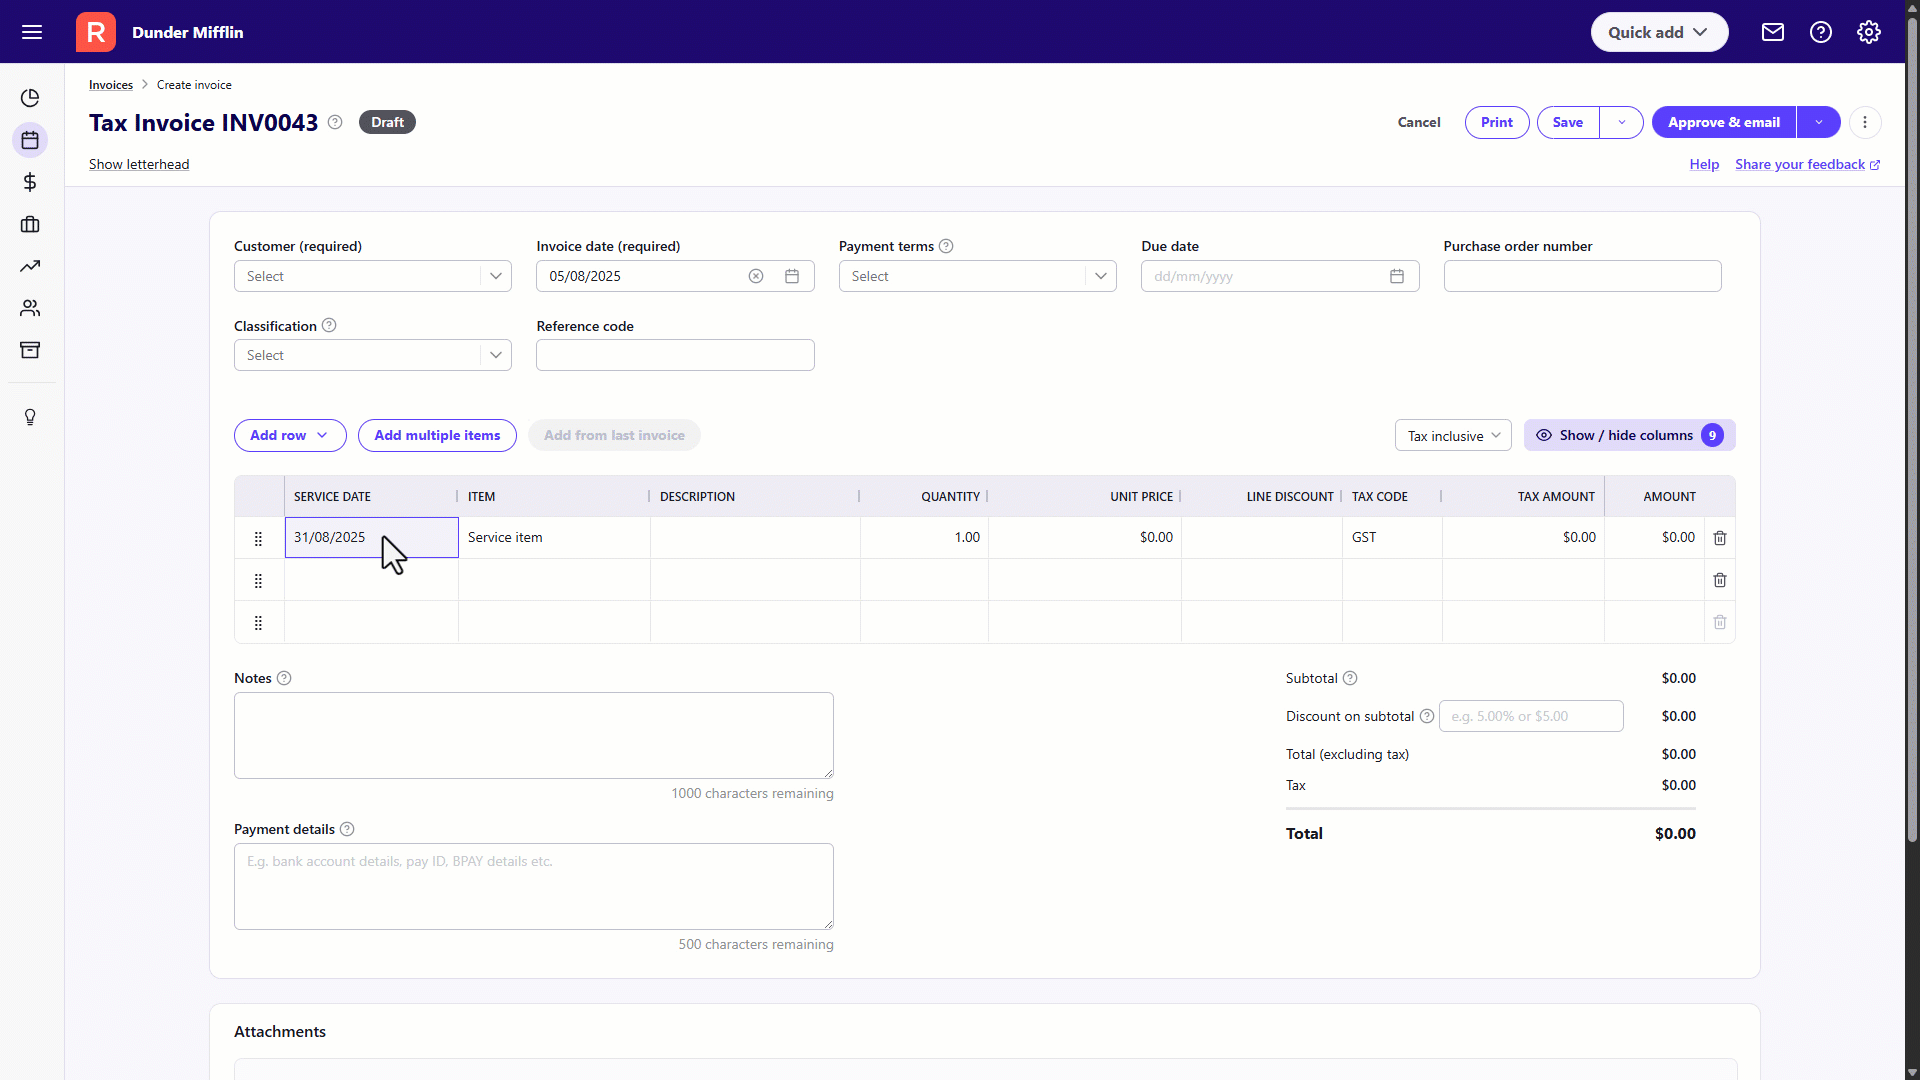
Task: Click in the Purchase order number field
Action: [x=1582, y=276]
